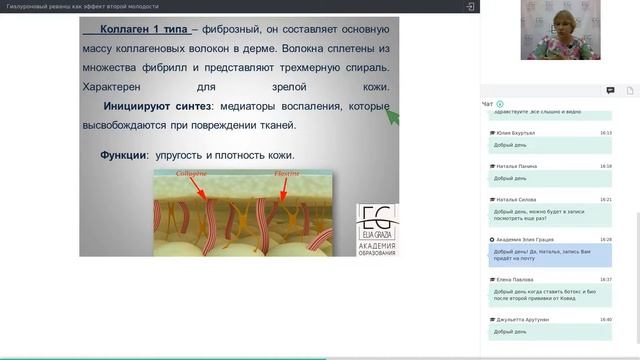Viewport: 640px width, 360px height.
Task: Click the student icon beside Наталья Силова
Action: point(492,200)
